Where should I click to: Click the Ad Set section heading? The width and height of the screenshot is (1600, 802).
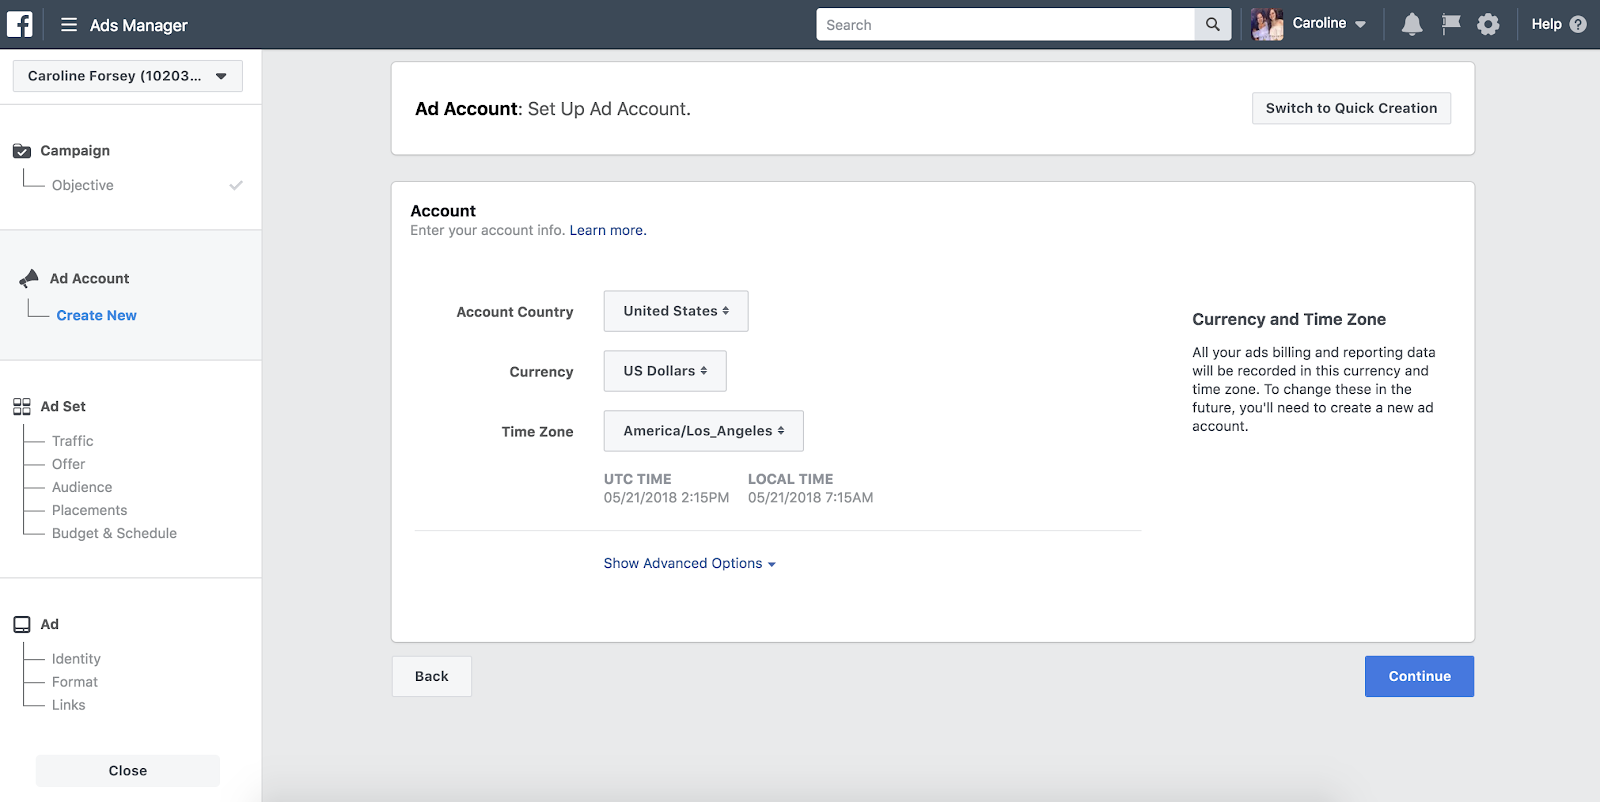coord(63,406)
